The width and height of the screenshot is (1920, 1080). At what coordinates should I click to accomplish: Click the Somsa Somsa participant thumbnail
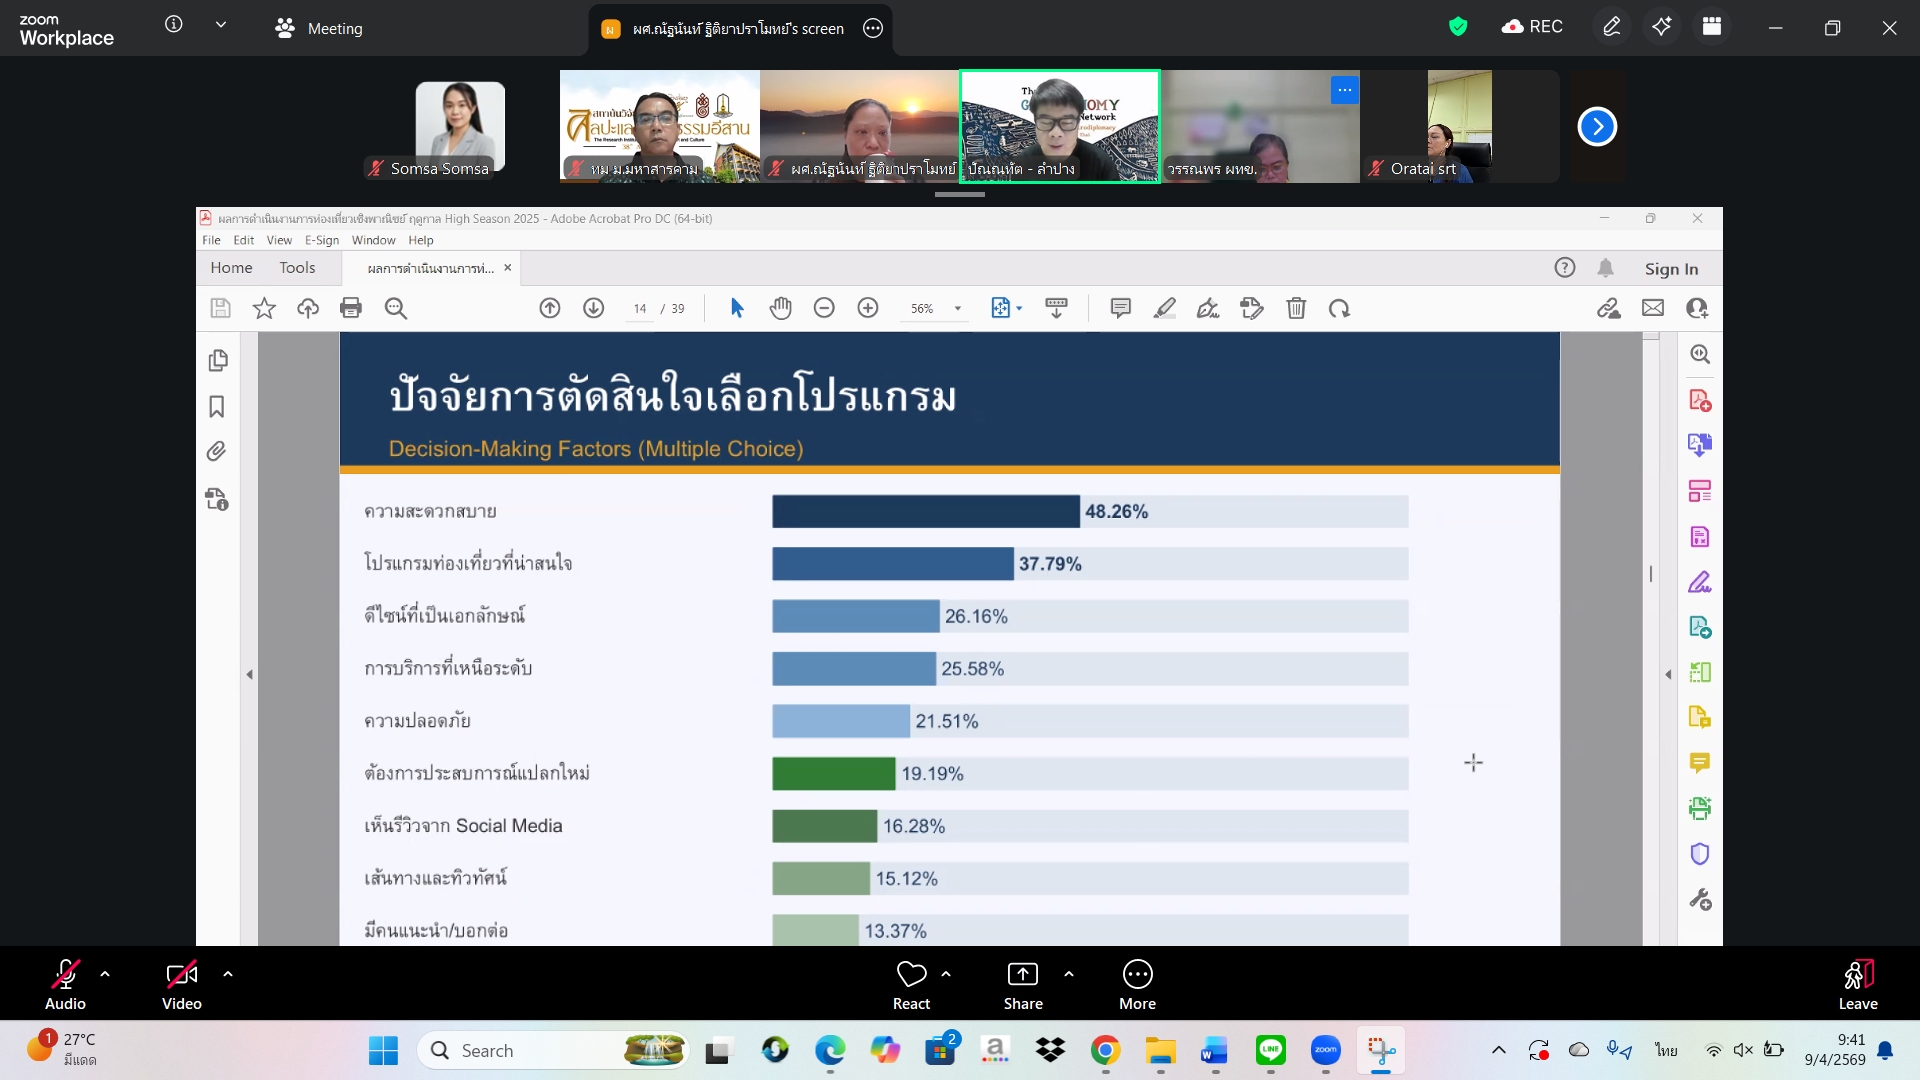click(460, 127)
